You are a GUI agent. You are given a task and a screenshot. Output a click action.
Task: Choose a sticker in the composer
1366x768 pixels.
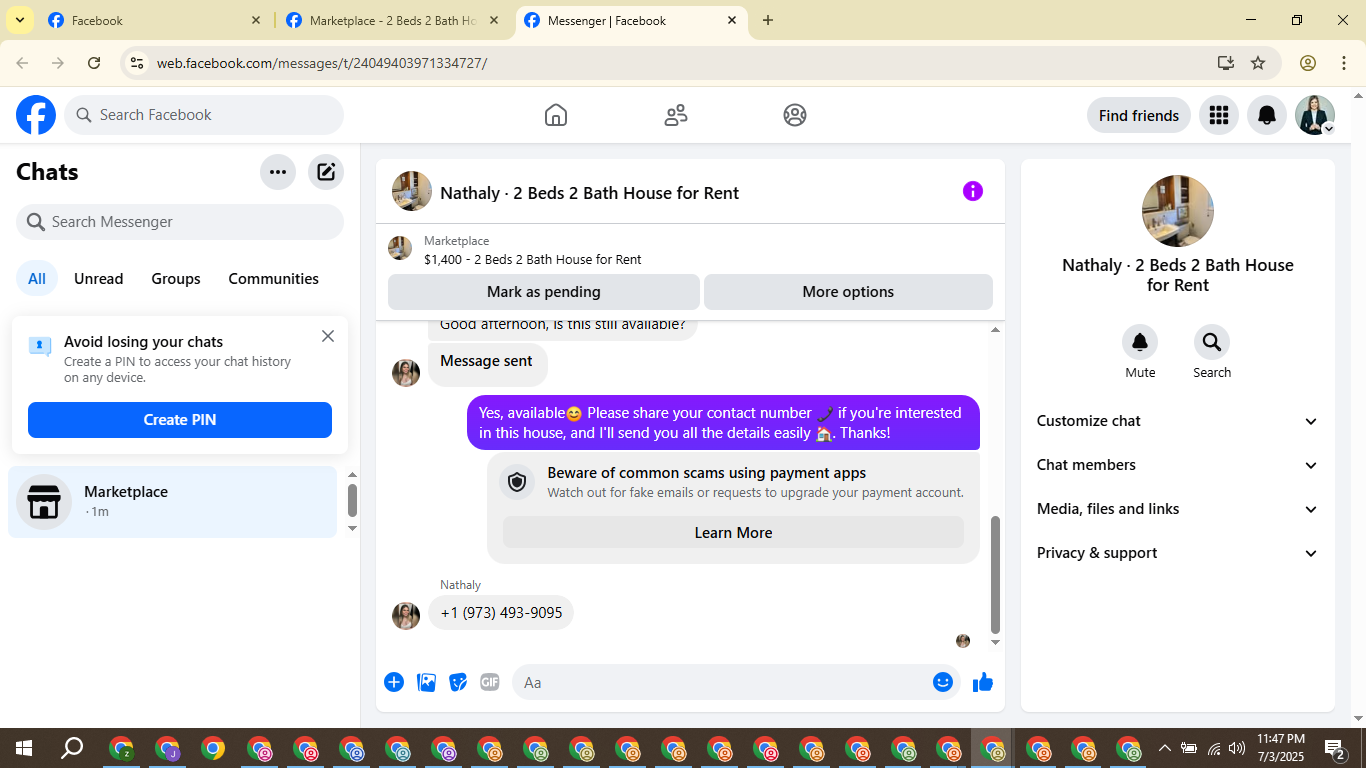[458, 682]
